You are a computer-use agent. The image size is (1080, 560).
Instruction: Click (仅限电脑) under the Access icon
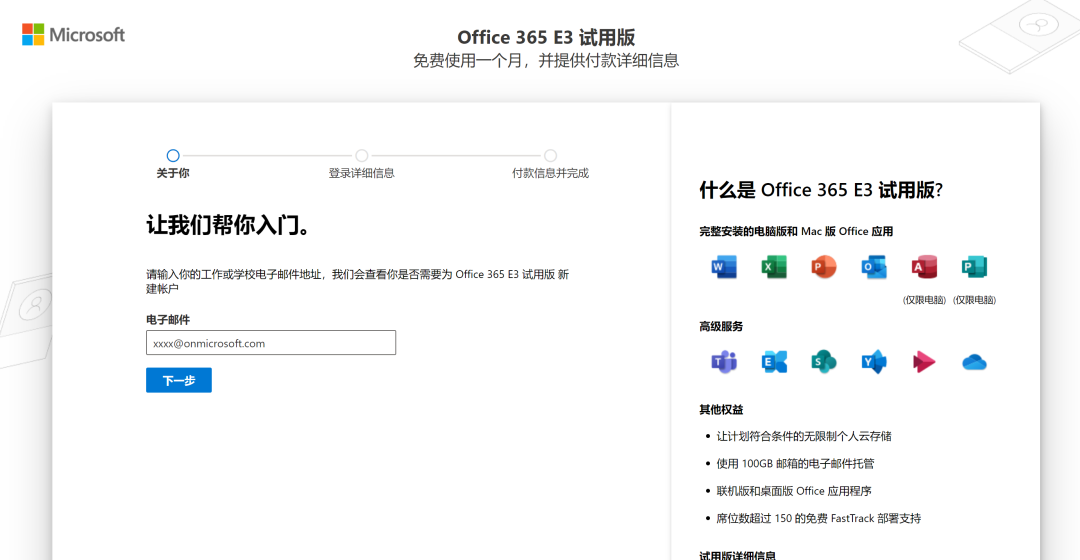924,300
